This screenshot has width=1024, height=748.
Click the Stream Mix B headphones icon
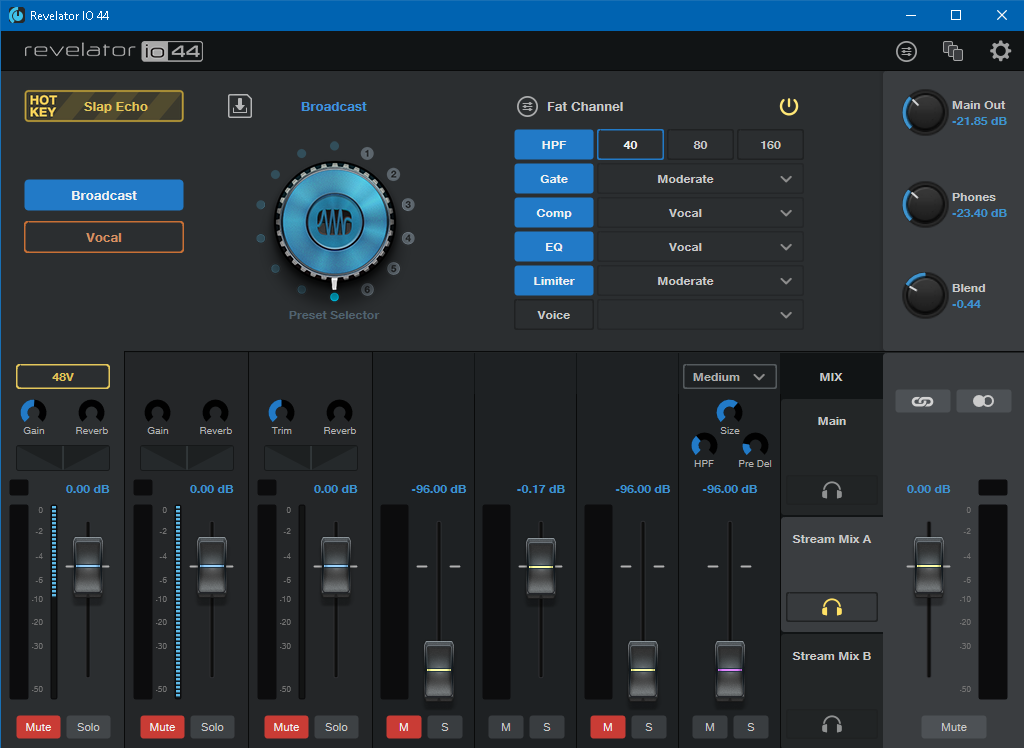(x=831, y=724)
